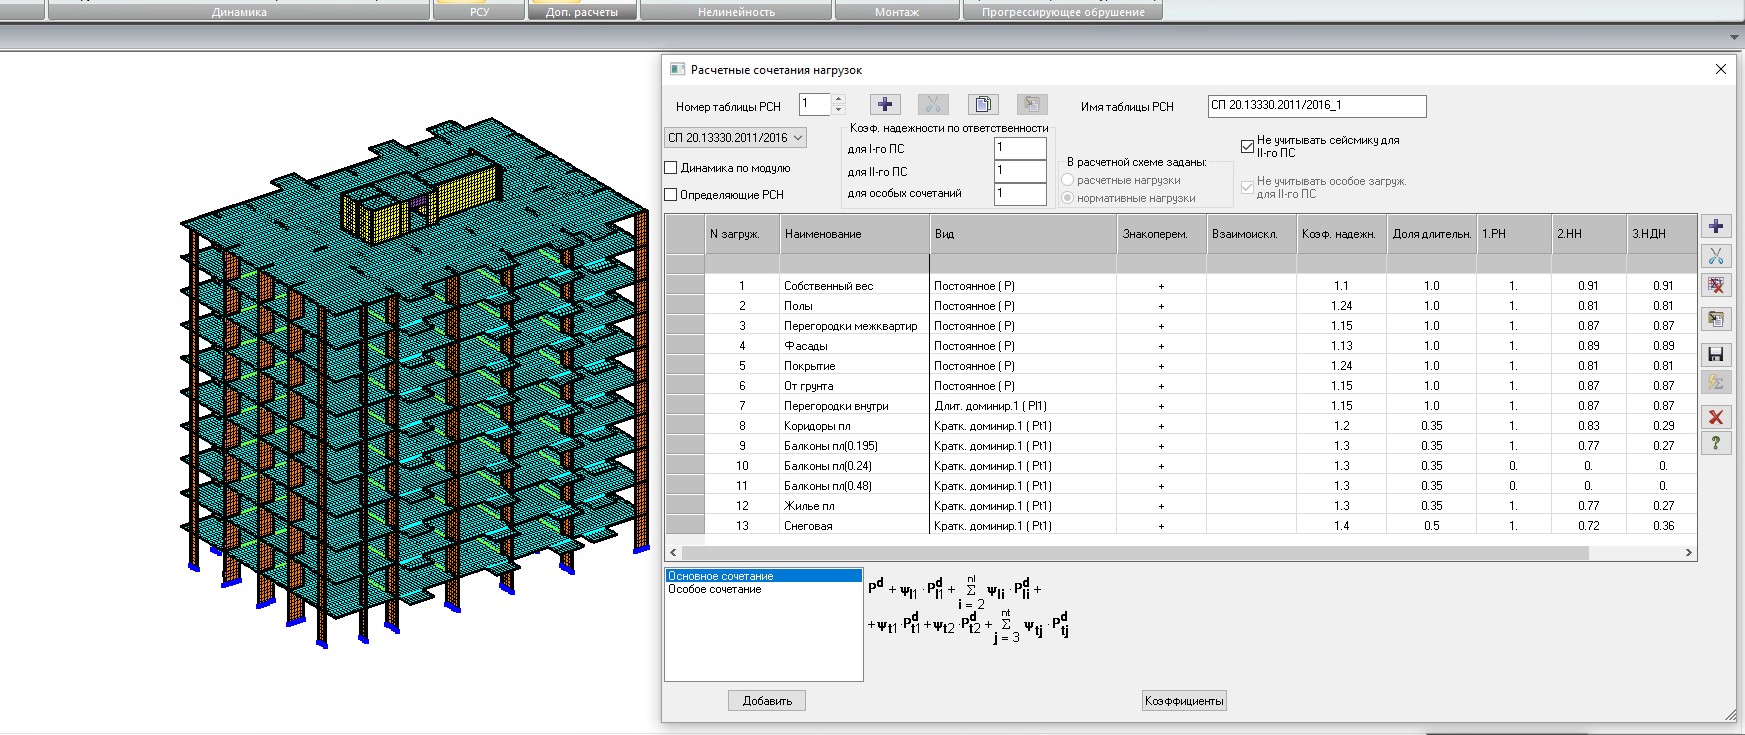
Task: Uncheck Не учитывать сейсмику для II-го ПС
Action: [1247, 146]
